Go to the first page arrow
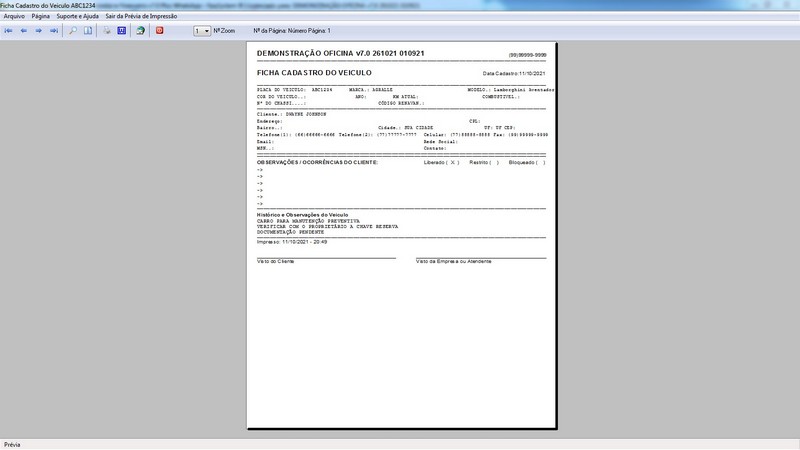The width and height of the screenshot is (800, 450). pyautogui.click(x=9, y=31)
